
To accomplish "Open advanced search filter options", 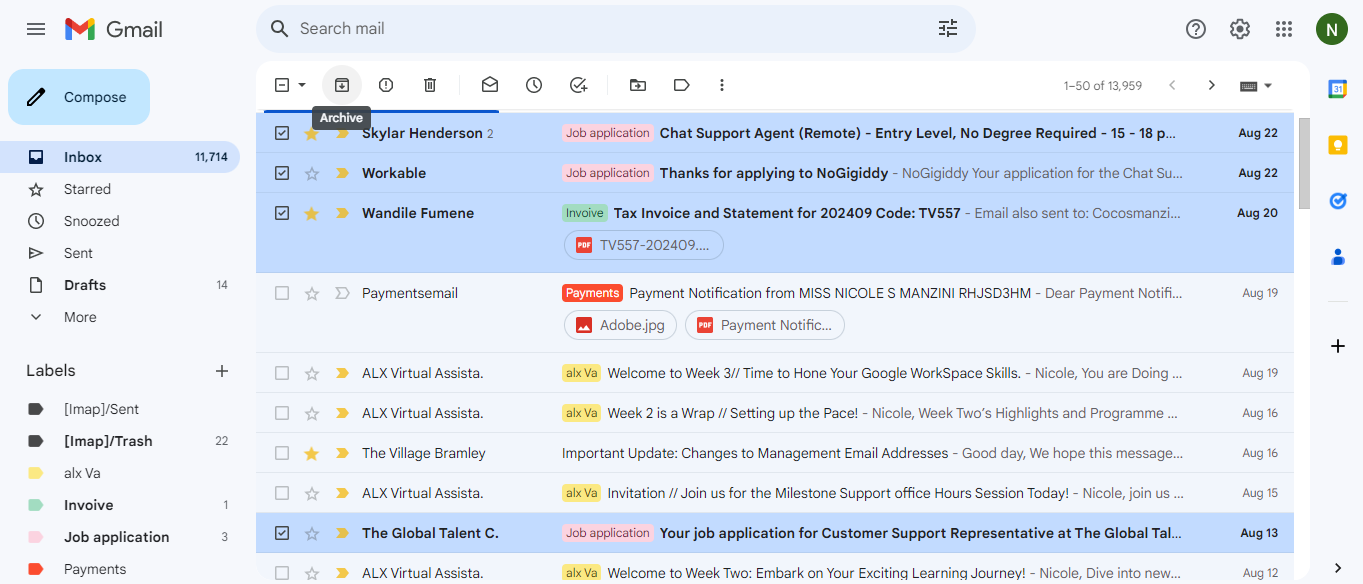I will click(947, 28).
